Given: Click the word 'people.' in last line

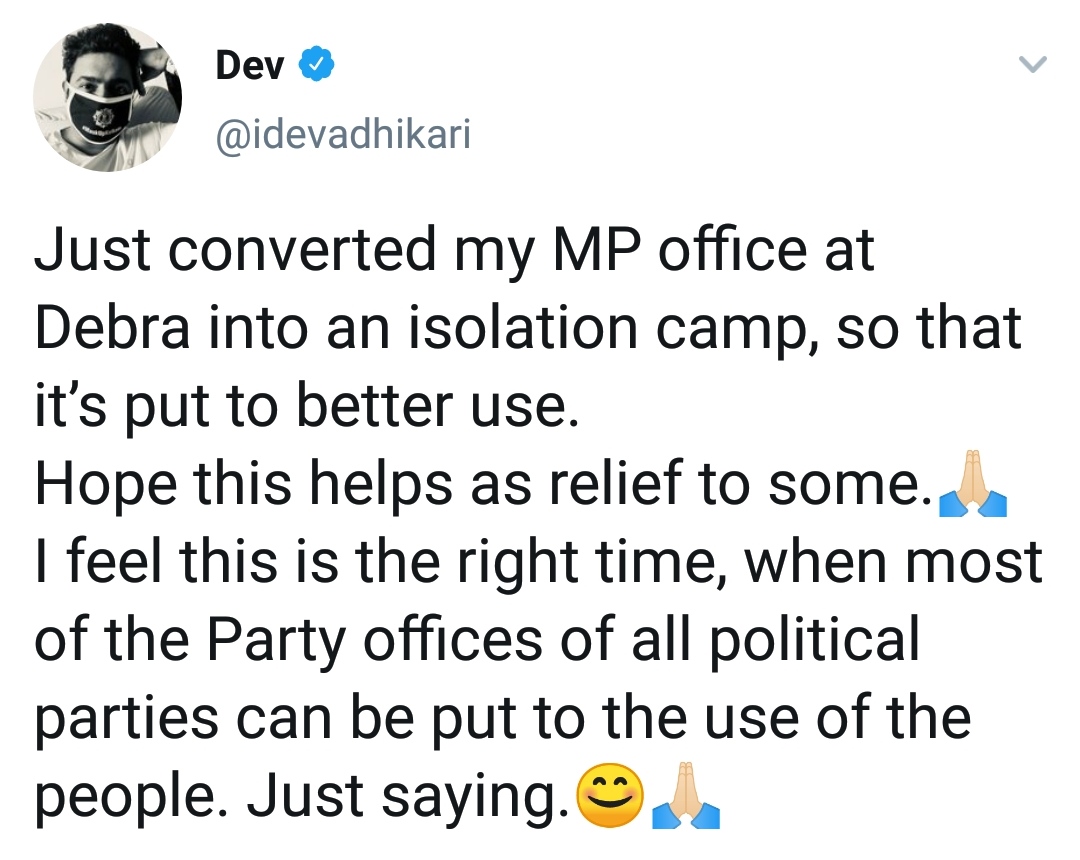Looking at the screenshot, I should (131, 797).
